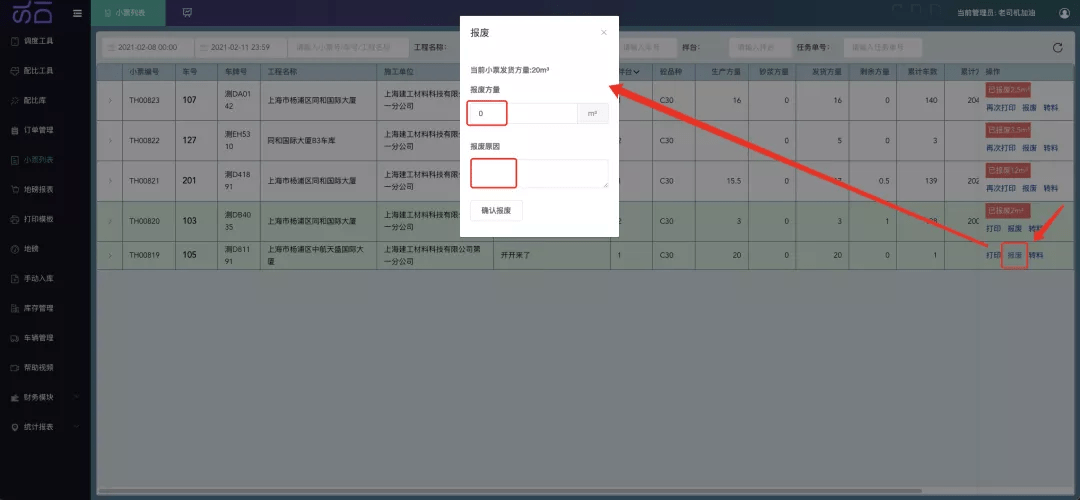
Task: Click the 确认报废 button
Action: (x=496, y=210)
